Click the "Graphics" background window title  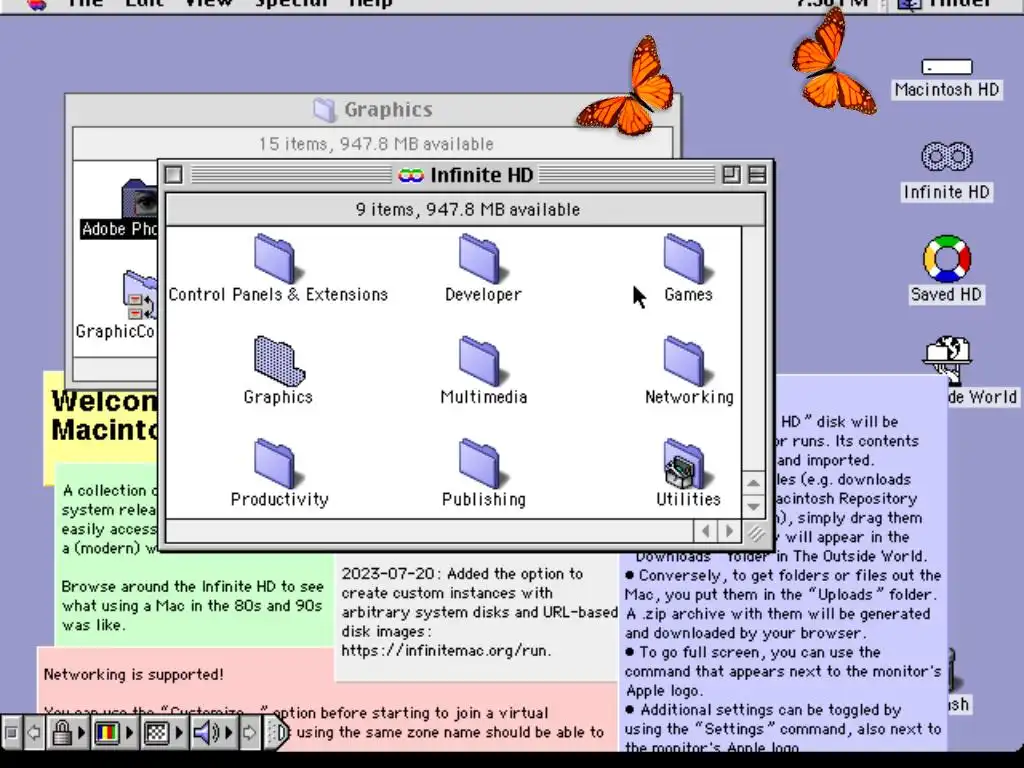[389, 110]
